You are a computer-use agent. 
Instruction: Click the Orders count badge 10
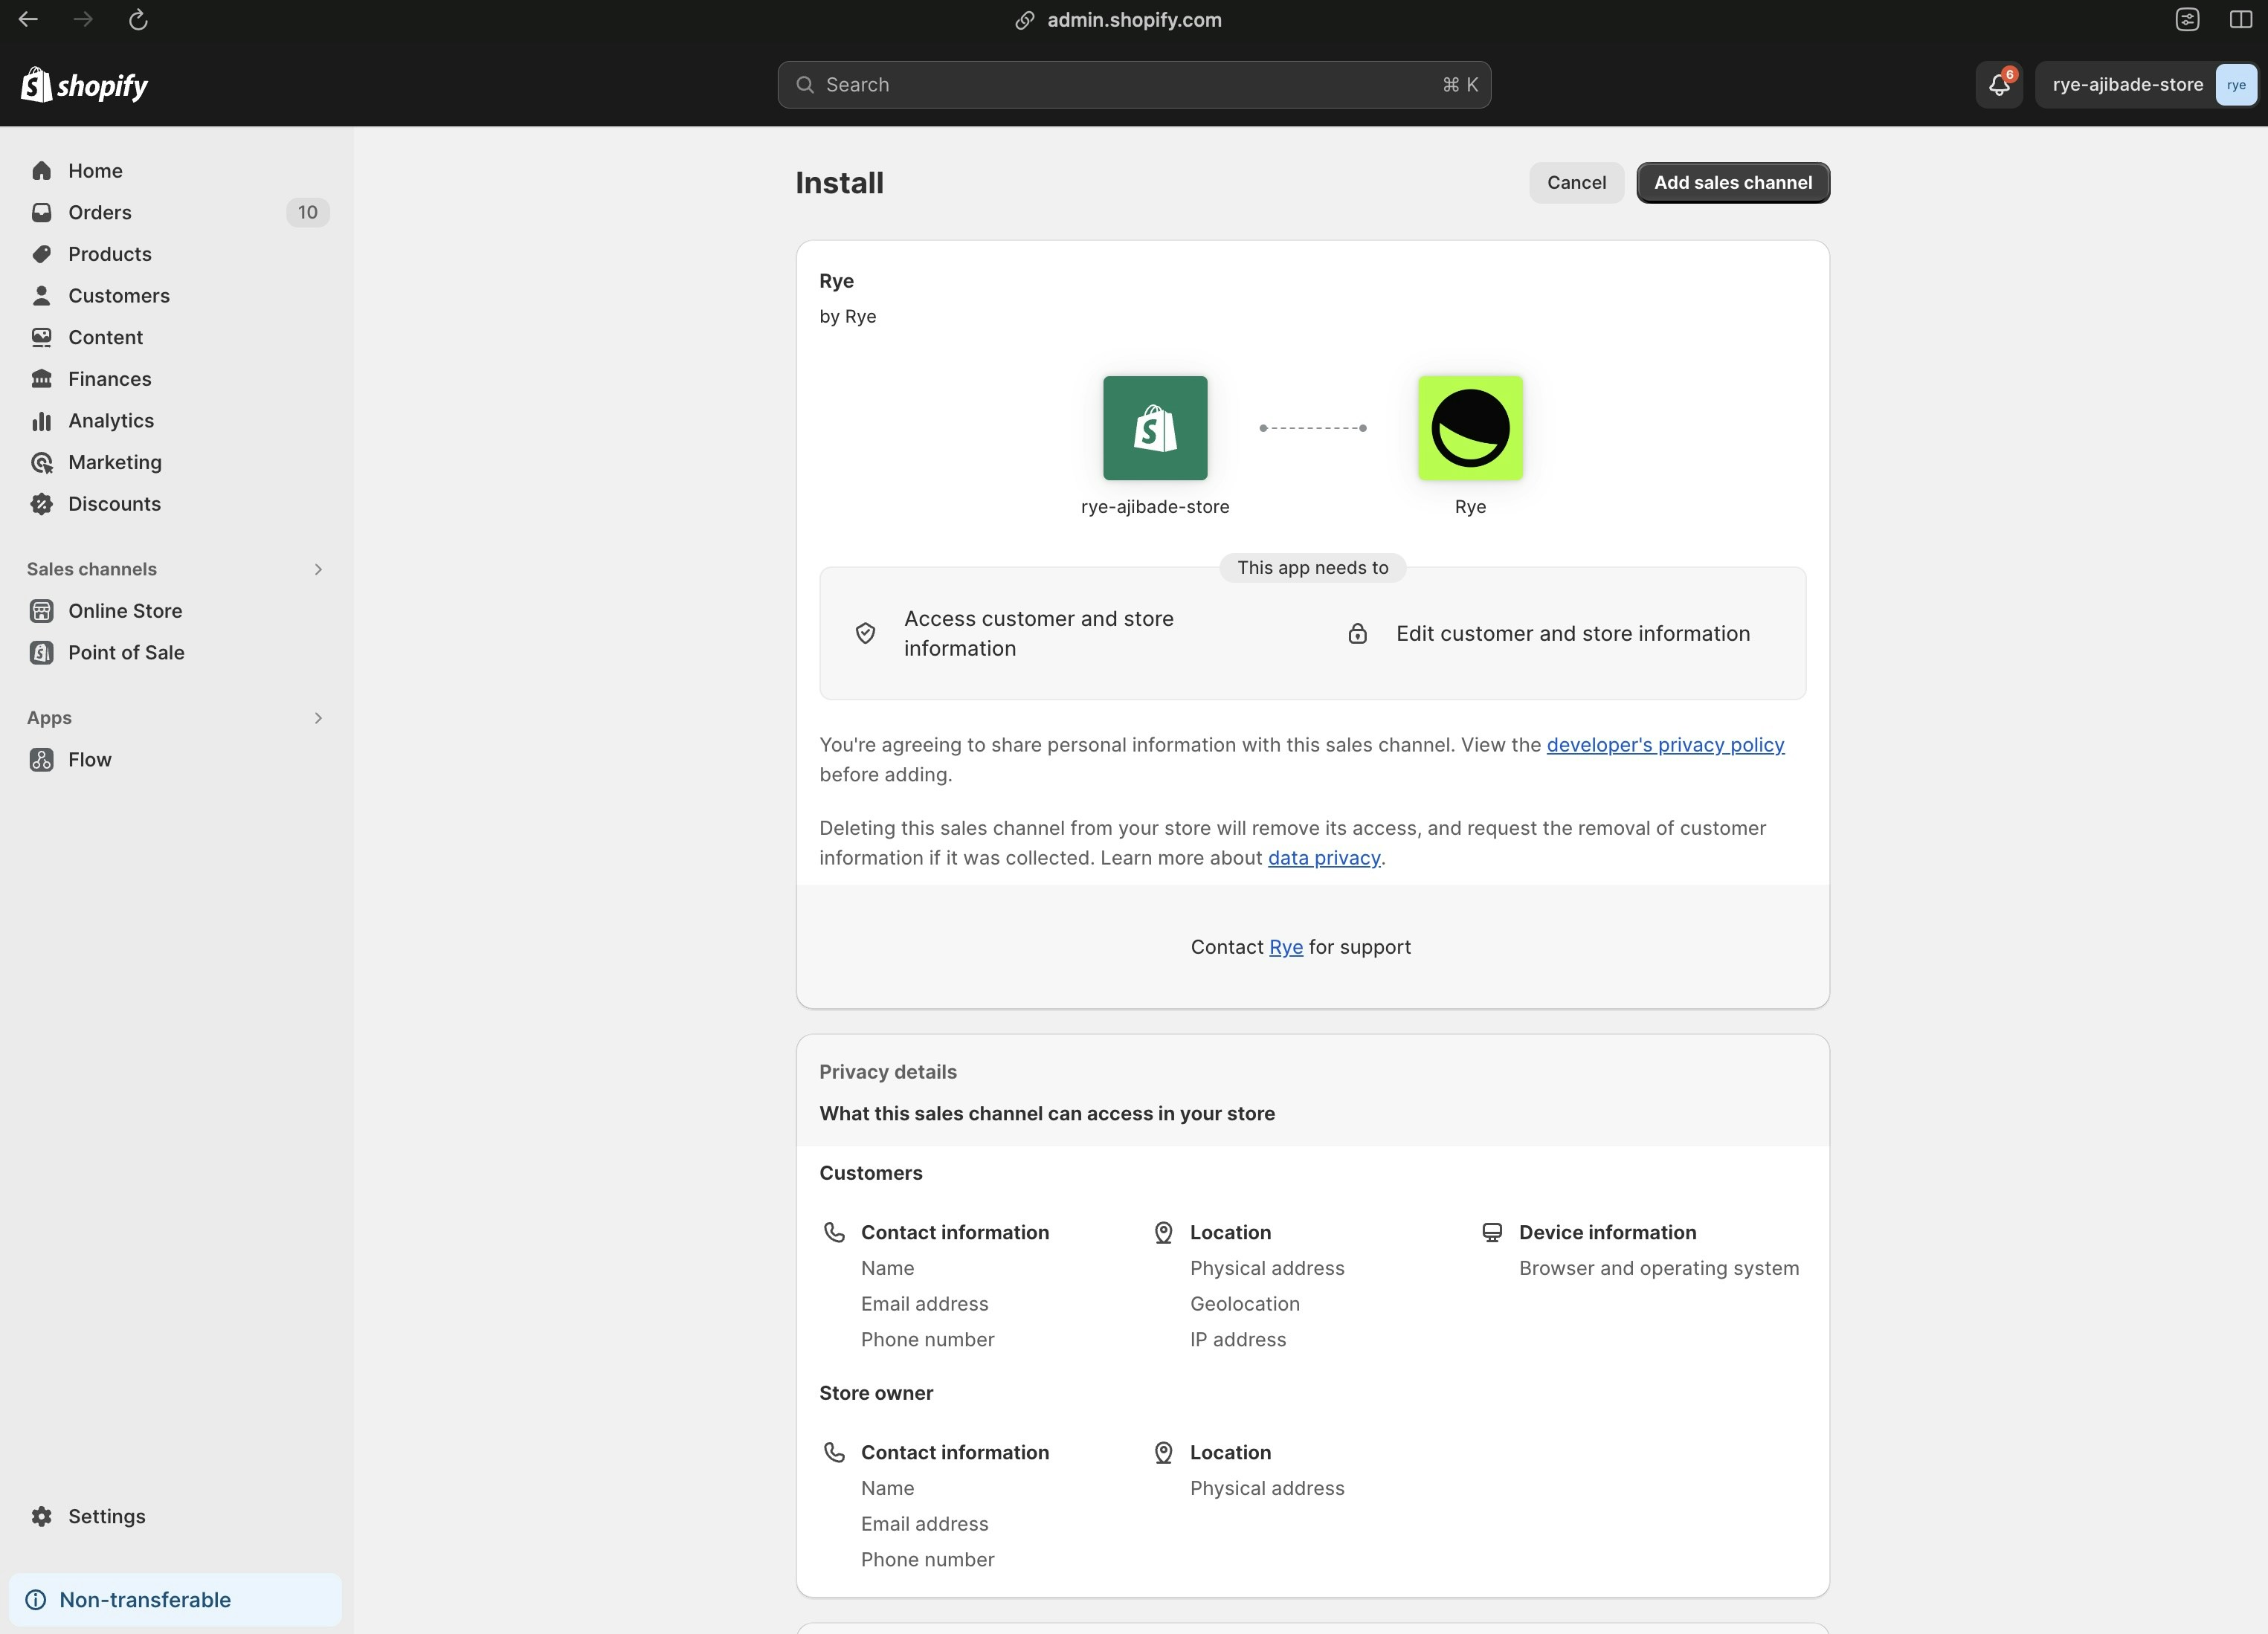click(x=308, y=212)
